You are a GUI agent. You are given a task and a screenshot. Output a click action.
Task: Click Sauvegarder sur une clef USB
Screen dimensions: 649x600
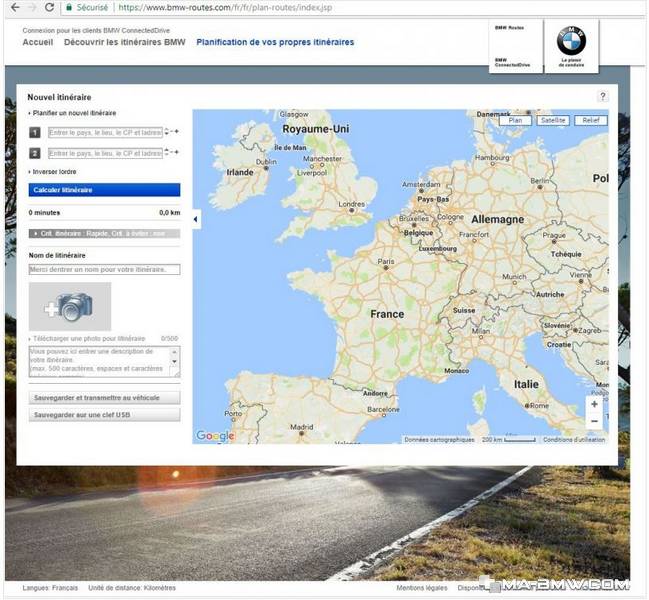tap(104, 415)
